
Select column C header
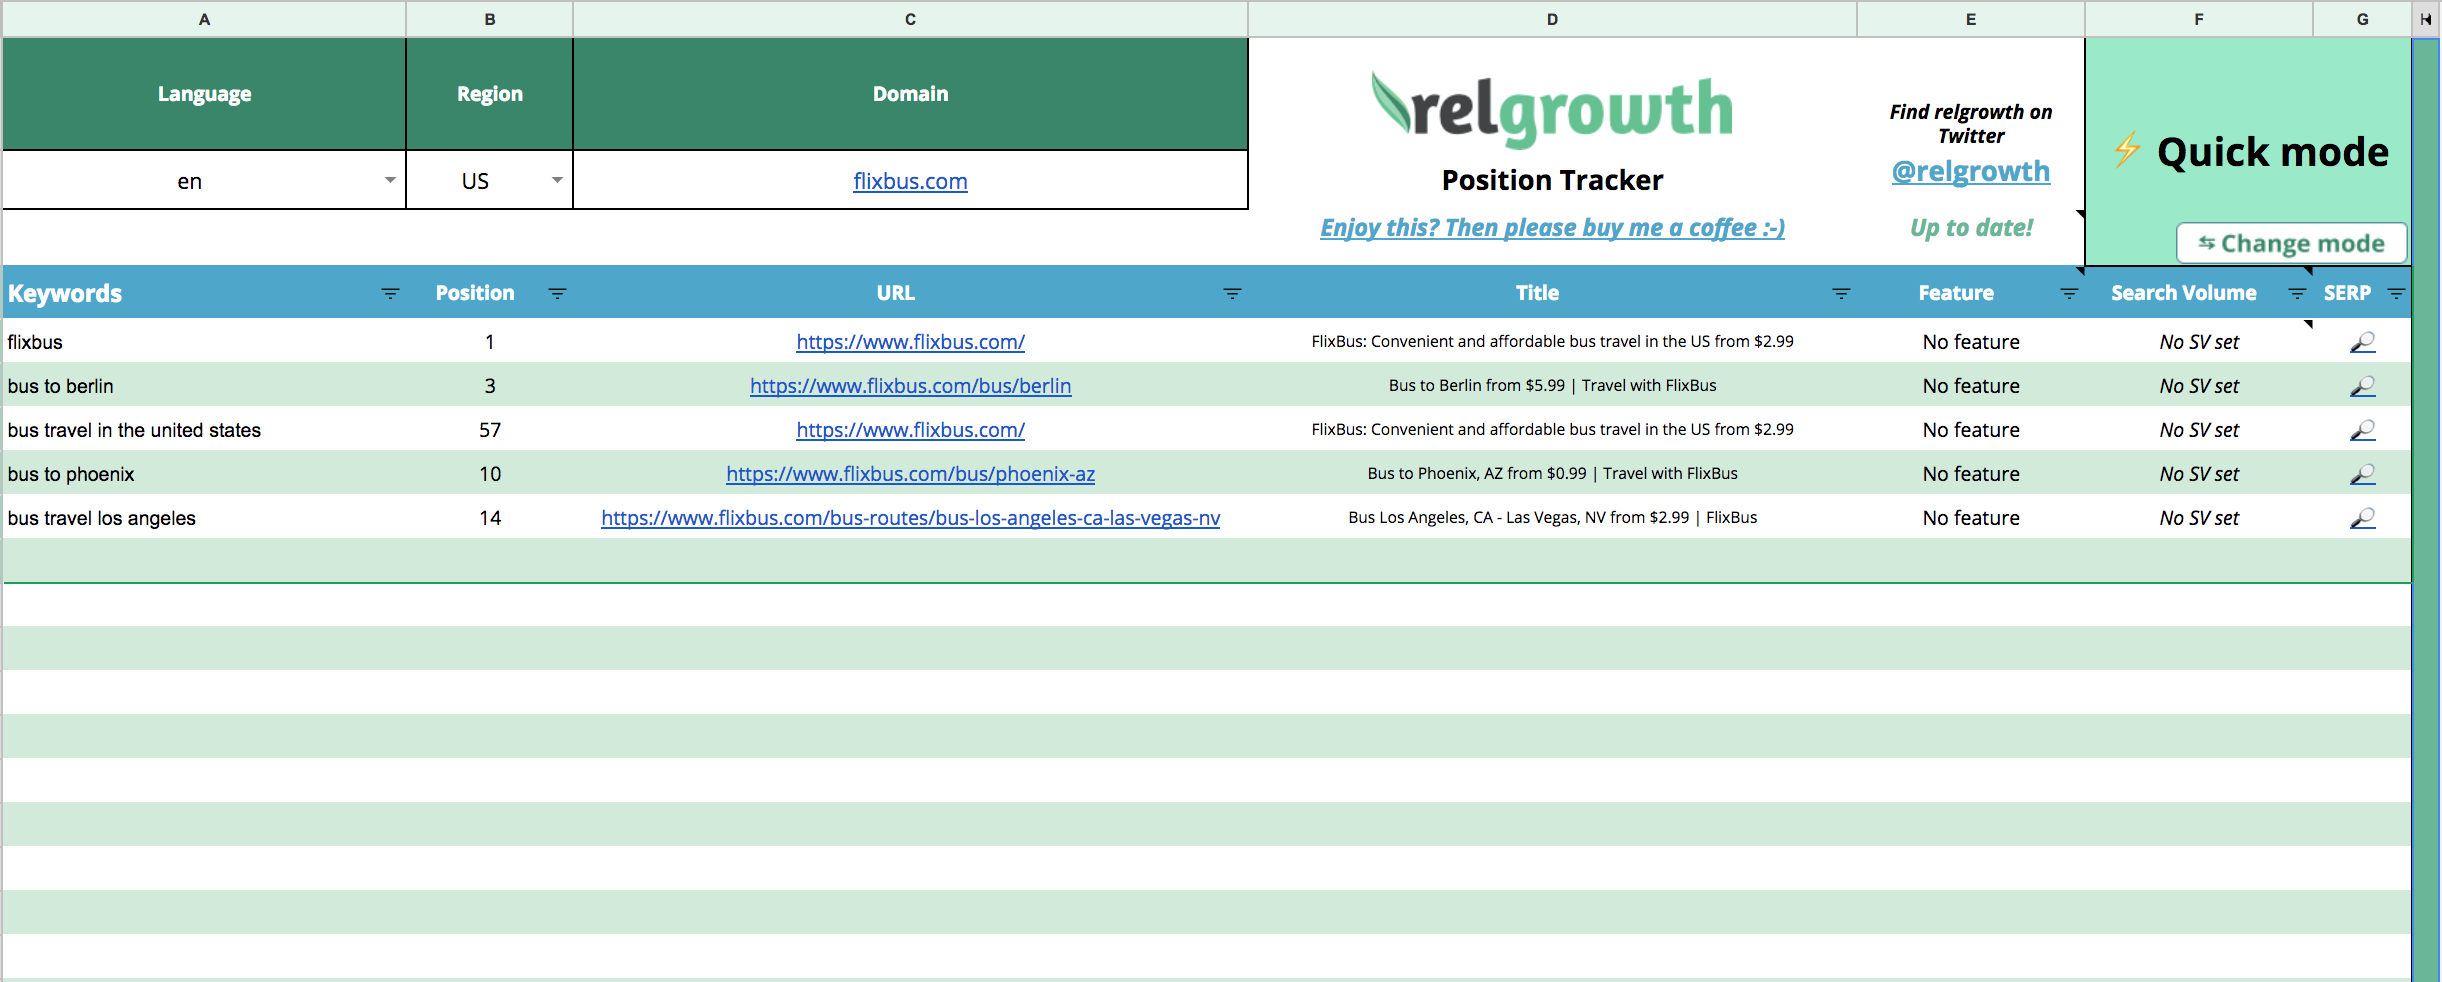910,19
